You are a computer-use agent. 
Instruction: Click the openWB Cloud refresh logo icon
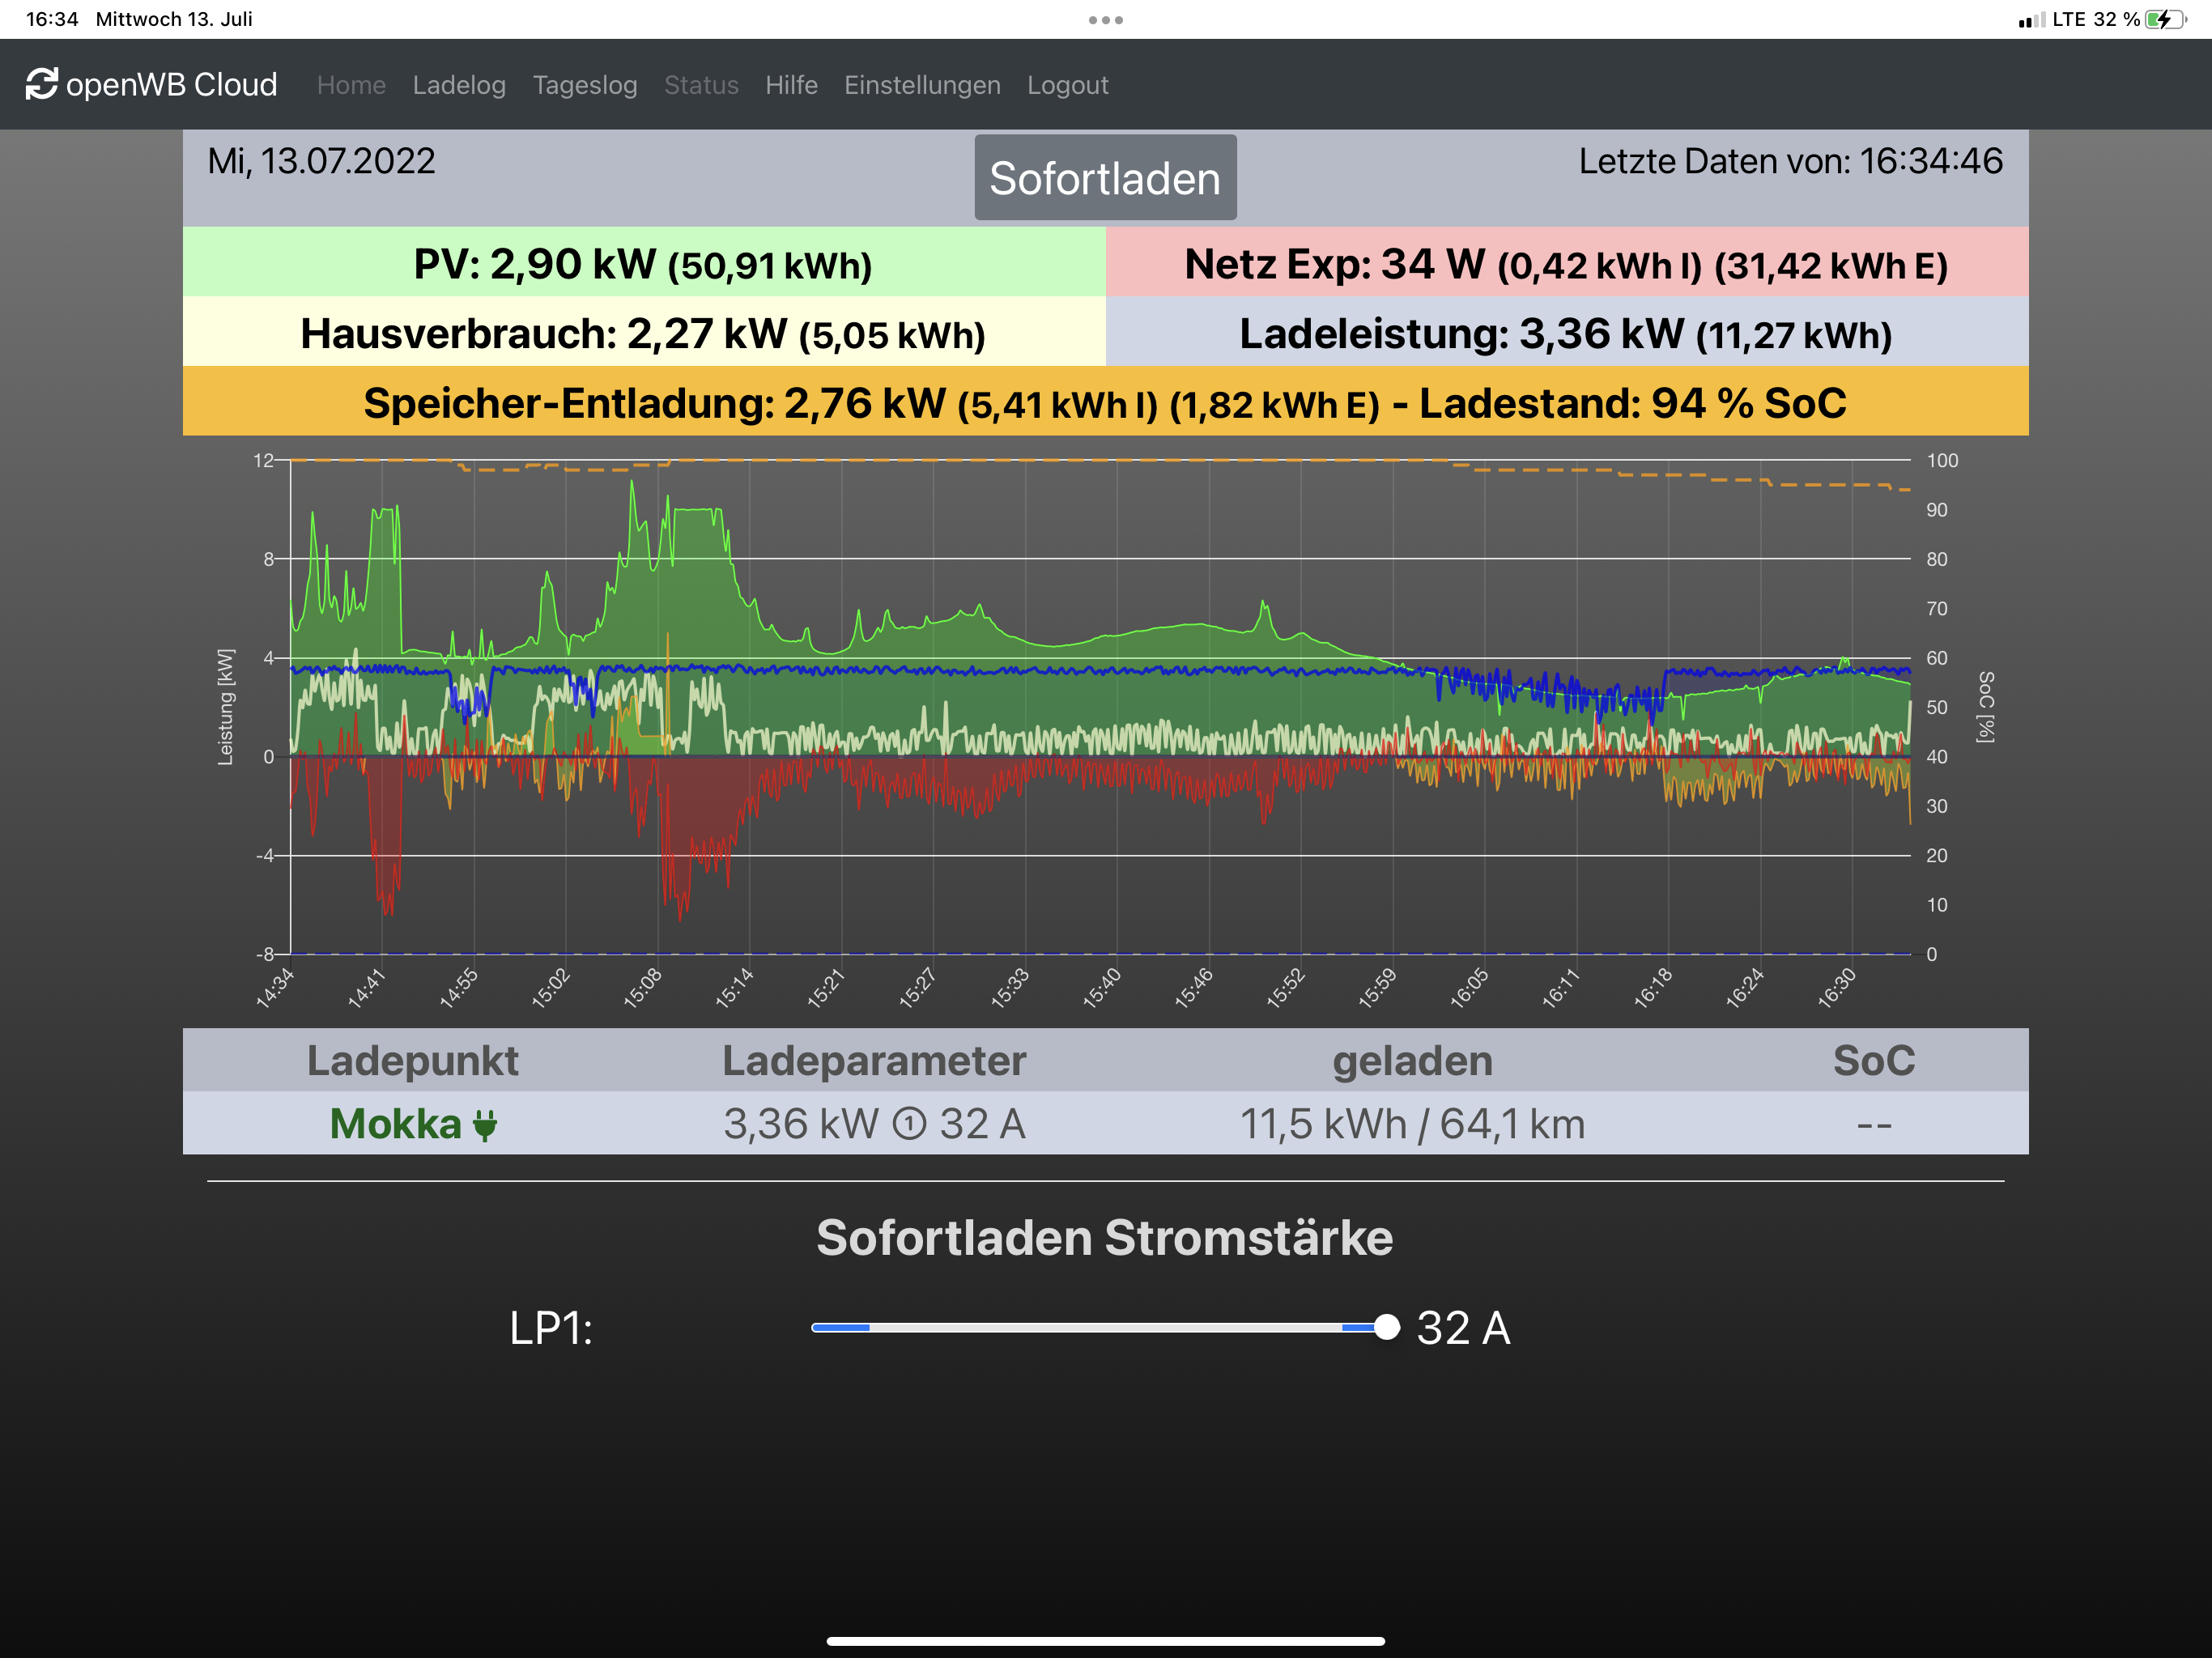coord(41,84)
